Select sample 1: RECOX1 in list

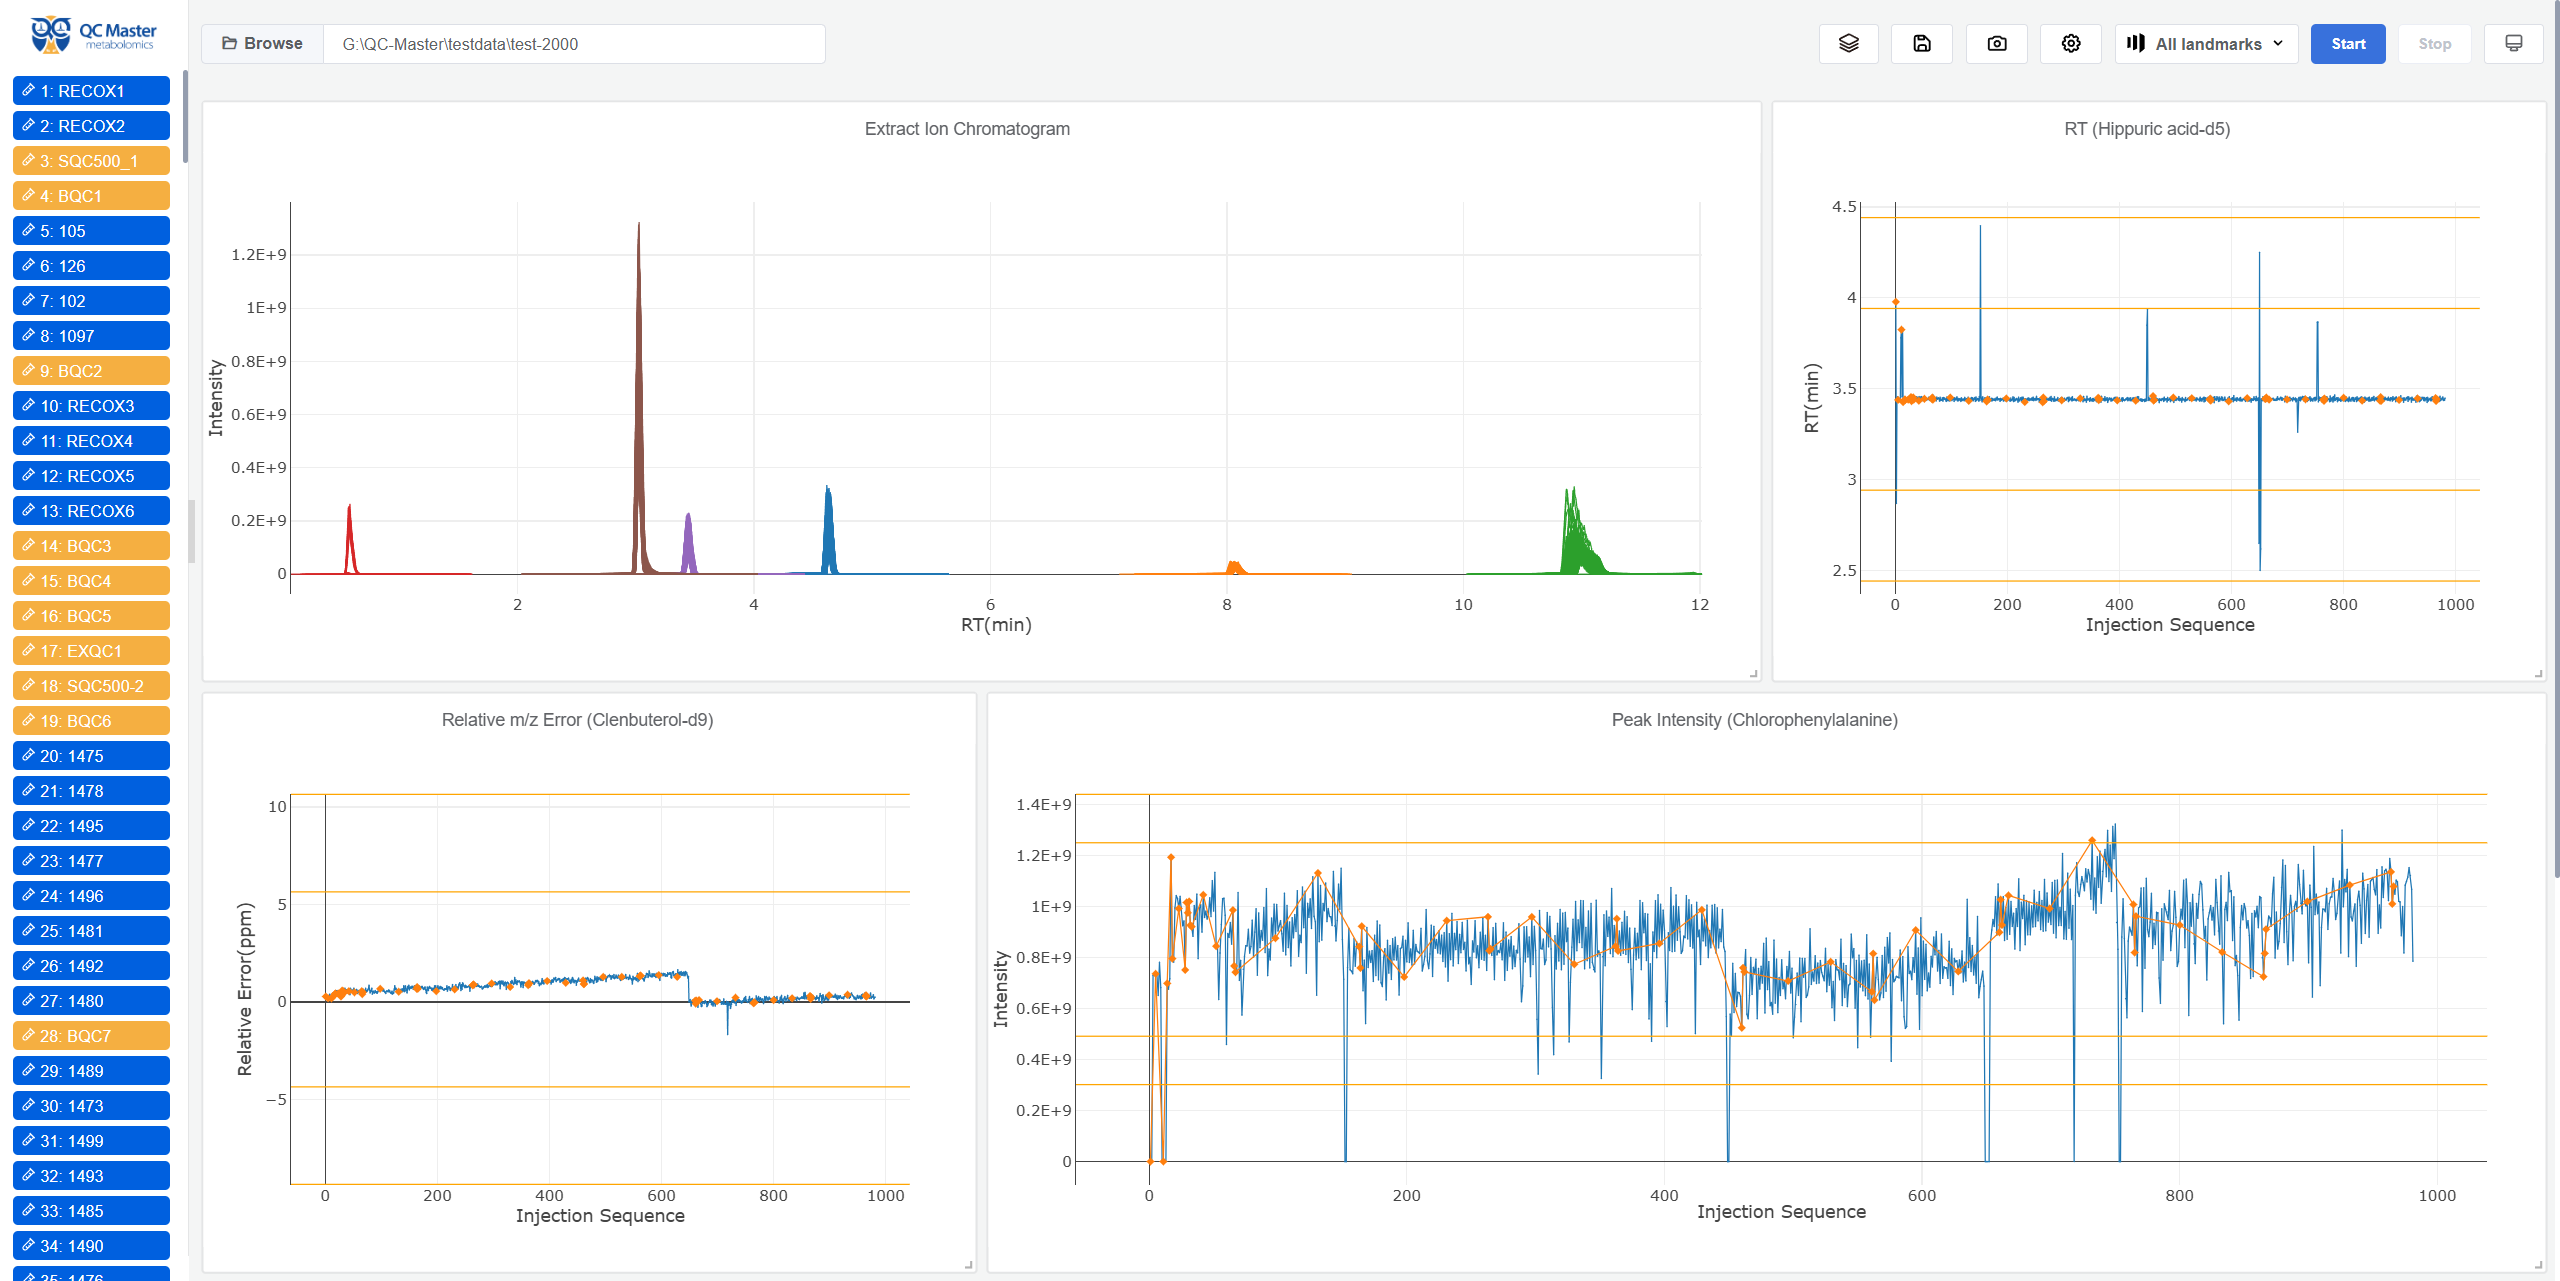coord(91,91)
